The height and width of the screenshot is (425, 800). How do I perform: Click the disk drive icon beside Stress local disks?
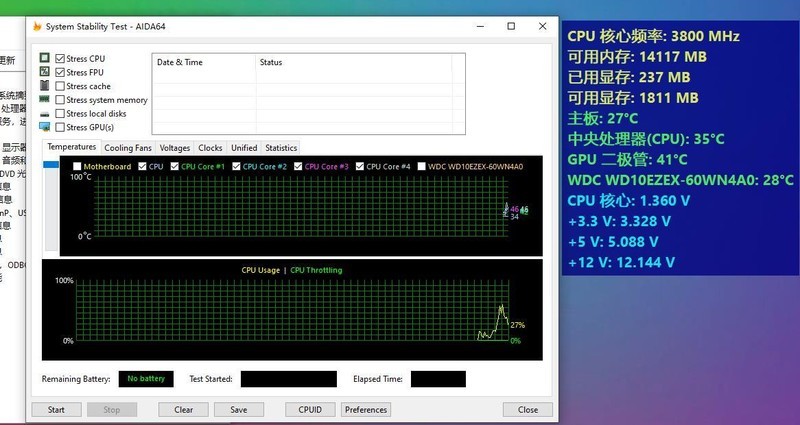click(x=44, y=114)
